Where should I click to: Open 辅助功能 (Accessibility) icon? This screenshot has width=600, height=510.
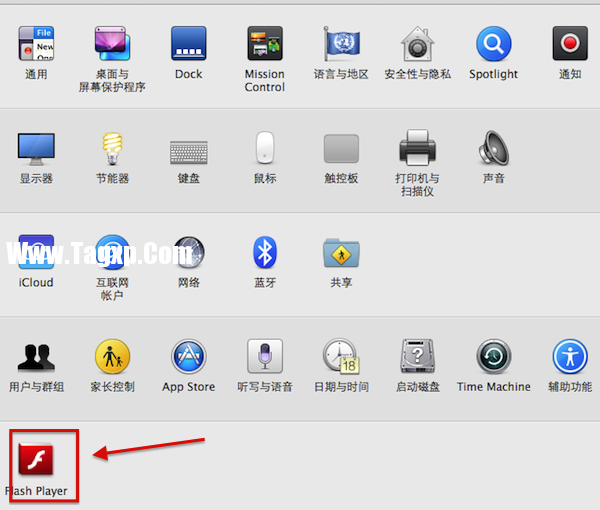point(570,356)
